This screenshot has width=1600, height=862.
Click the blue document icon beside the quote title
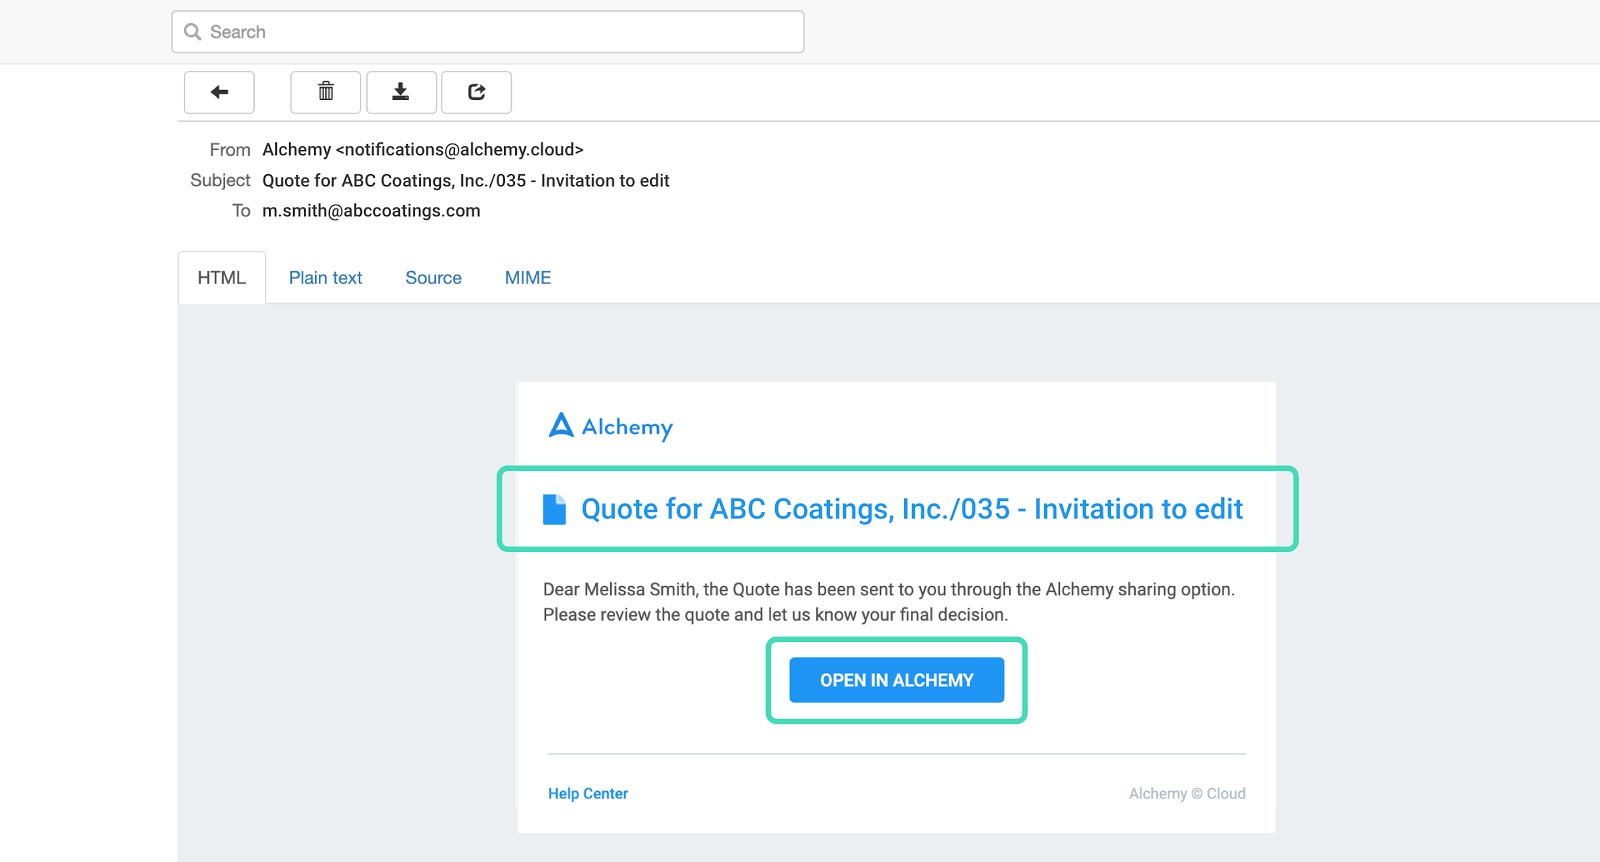[554, 509]
